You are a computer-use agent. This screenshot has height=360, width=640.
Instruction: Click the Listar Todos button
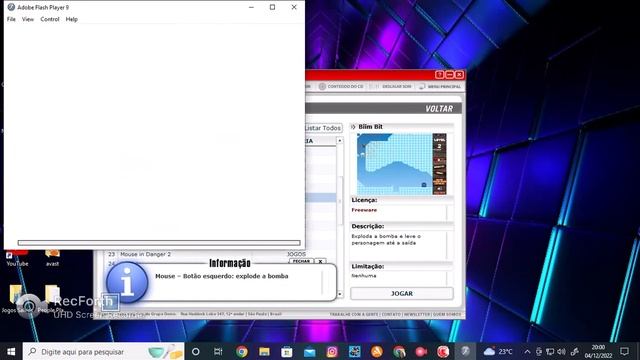tap(323, 128)
